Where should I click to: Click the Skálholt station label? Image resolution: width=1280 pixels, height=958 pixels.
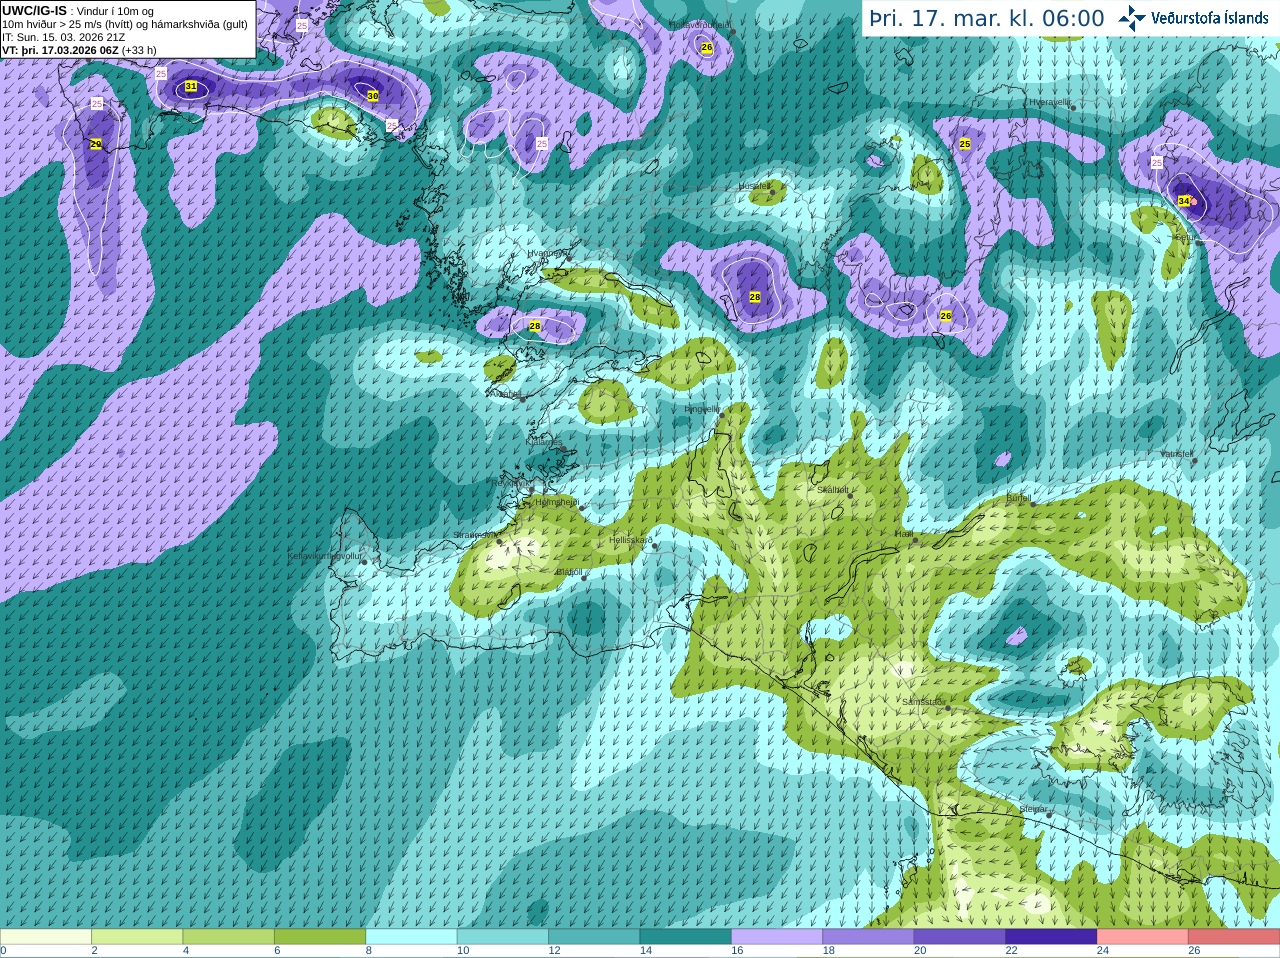coord(833,490)
